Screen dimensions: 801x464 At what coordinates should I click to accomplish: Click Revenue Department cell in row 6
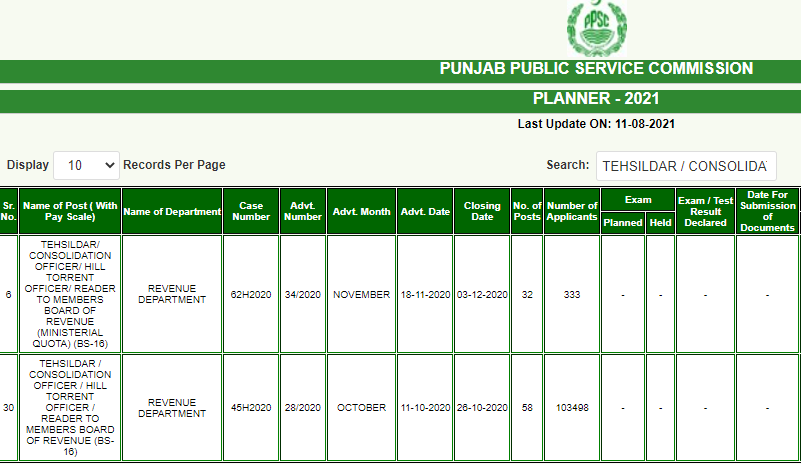pyautogui.click(x=172, y=294)
